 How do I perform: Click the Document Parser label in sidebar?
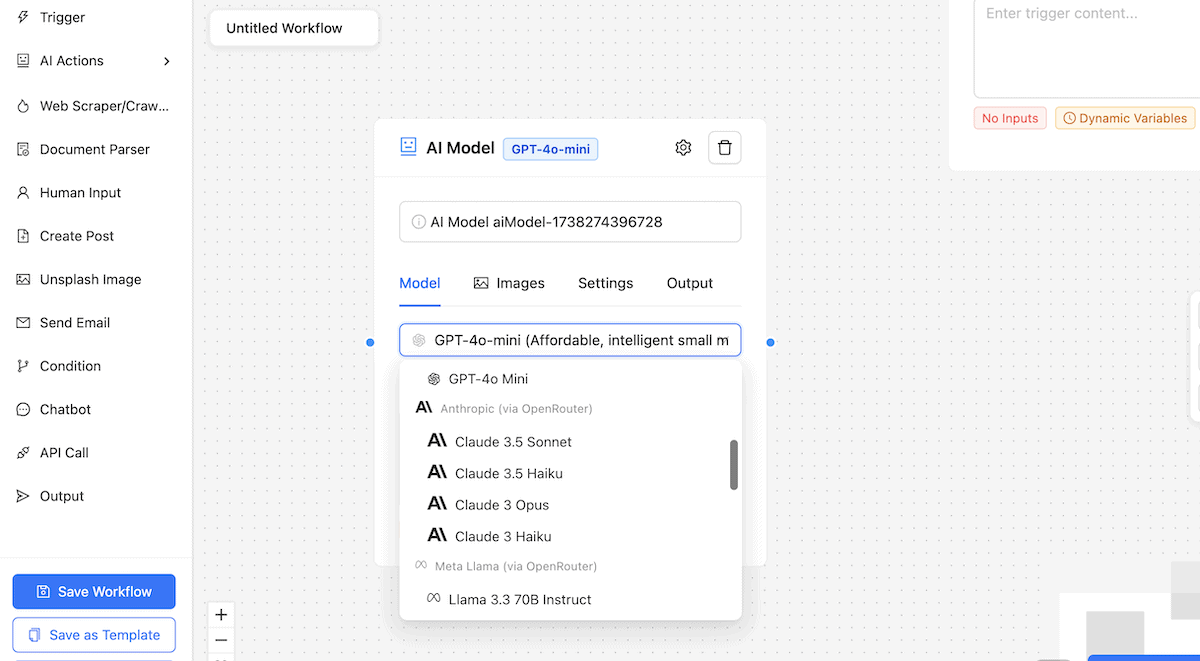pyautogui.click(x=95, y=149)
